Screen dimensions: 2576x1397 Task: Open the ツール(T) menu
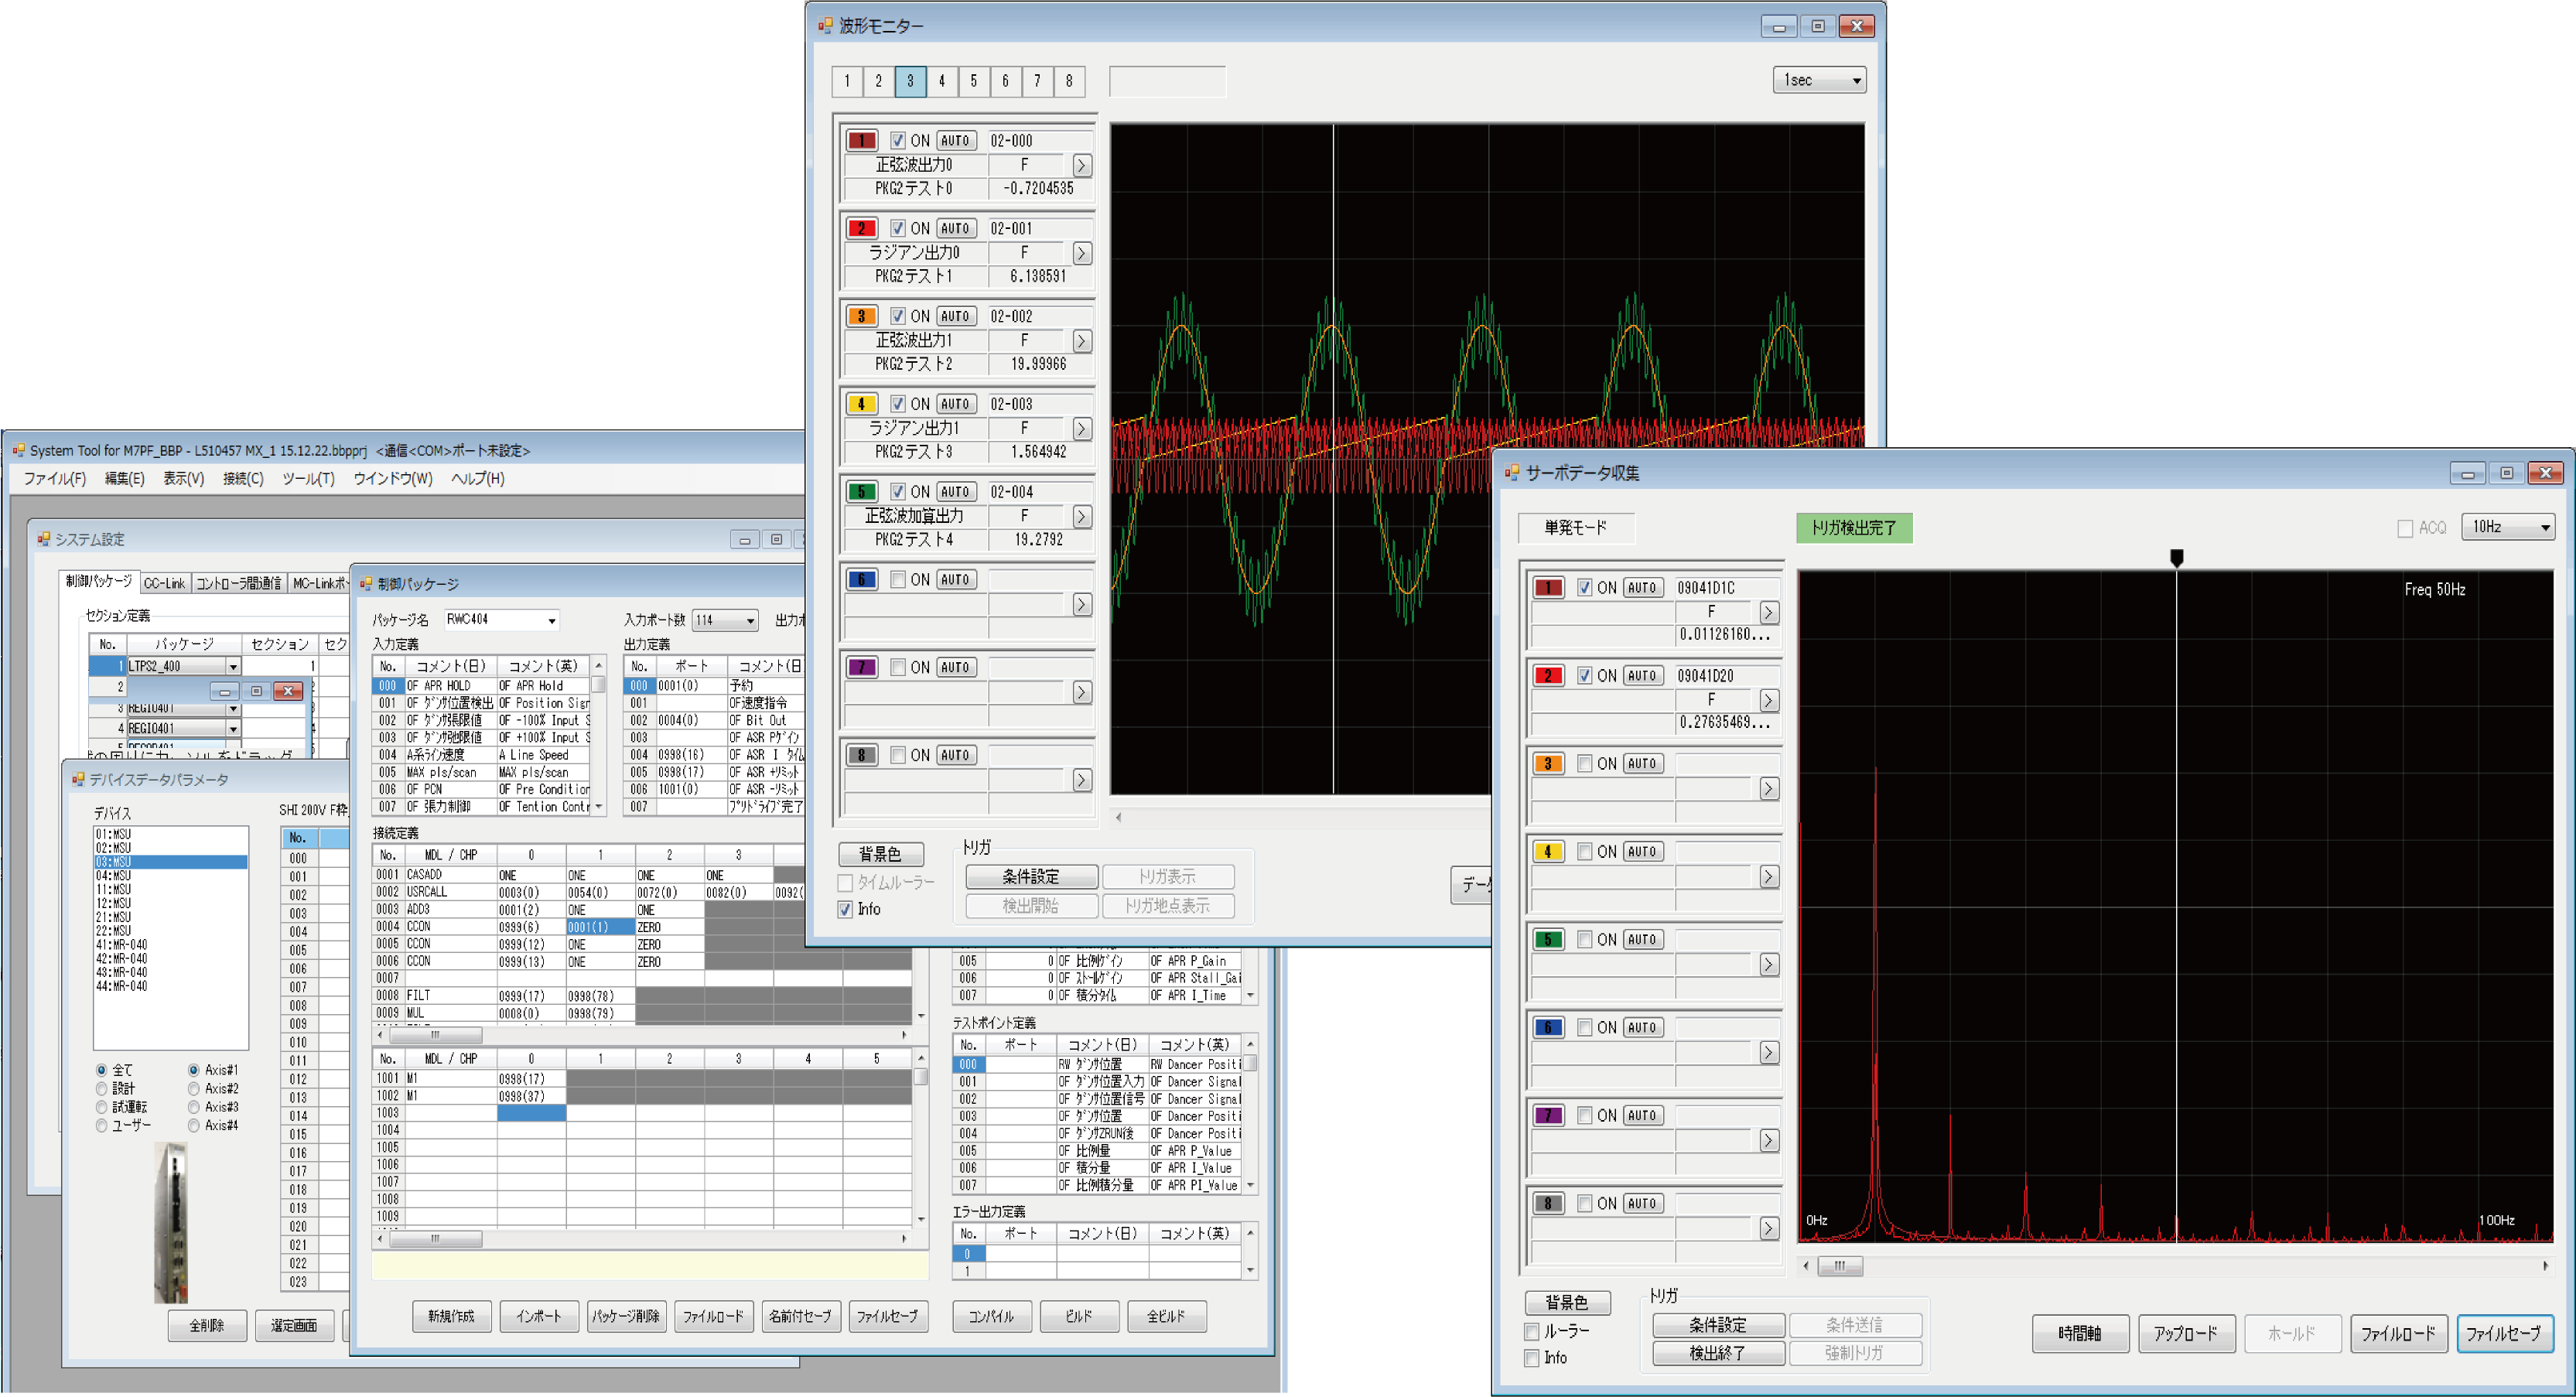coord(308,479)
